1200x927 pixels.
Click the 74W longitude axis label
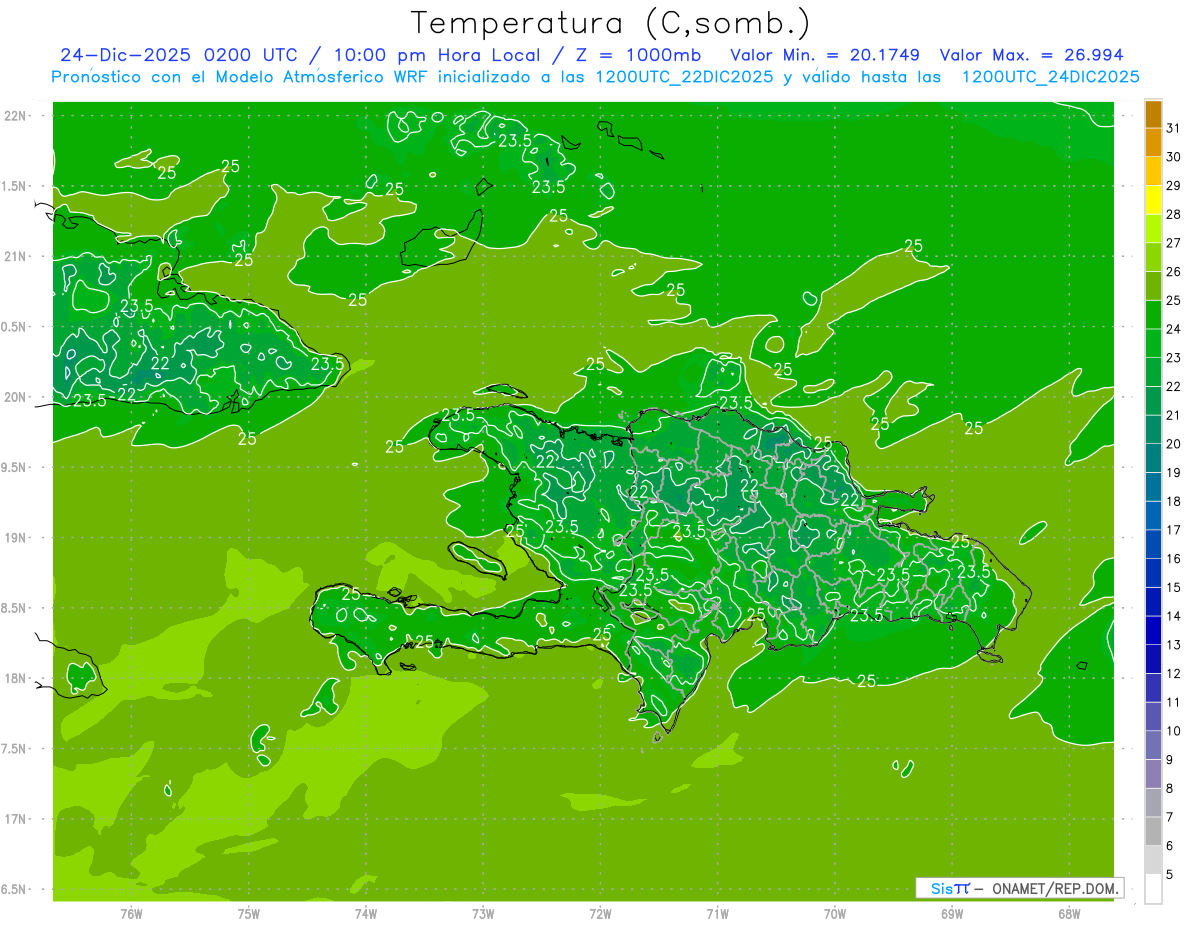point(366,914)
